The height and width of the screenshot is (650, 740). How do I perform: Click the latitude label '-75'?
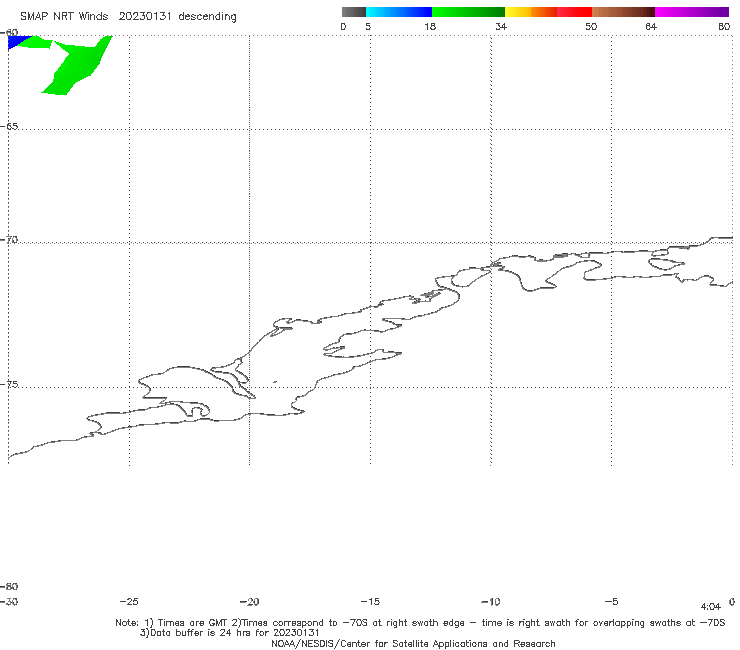tap(9, 385)
